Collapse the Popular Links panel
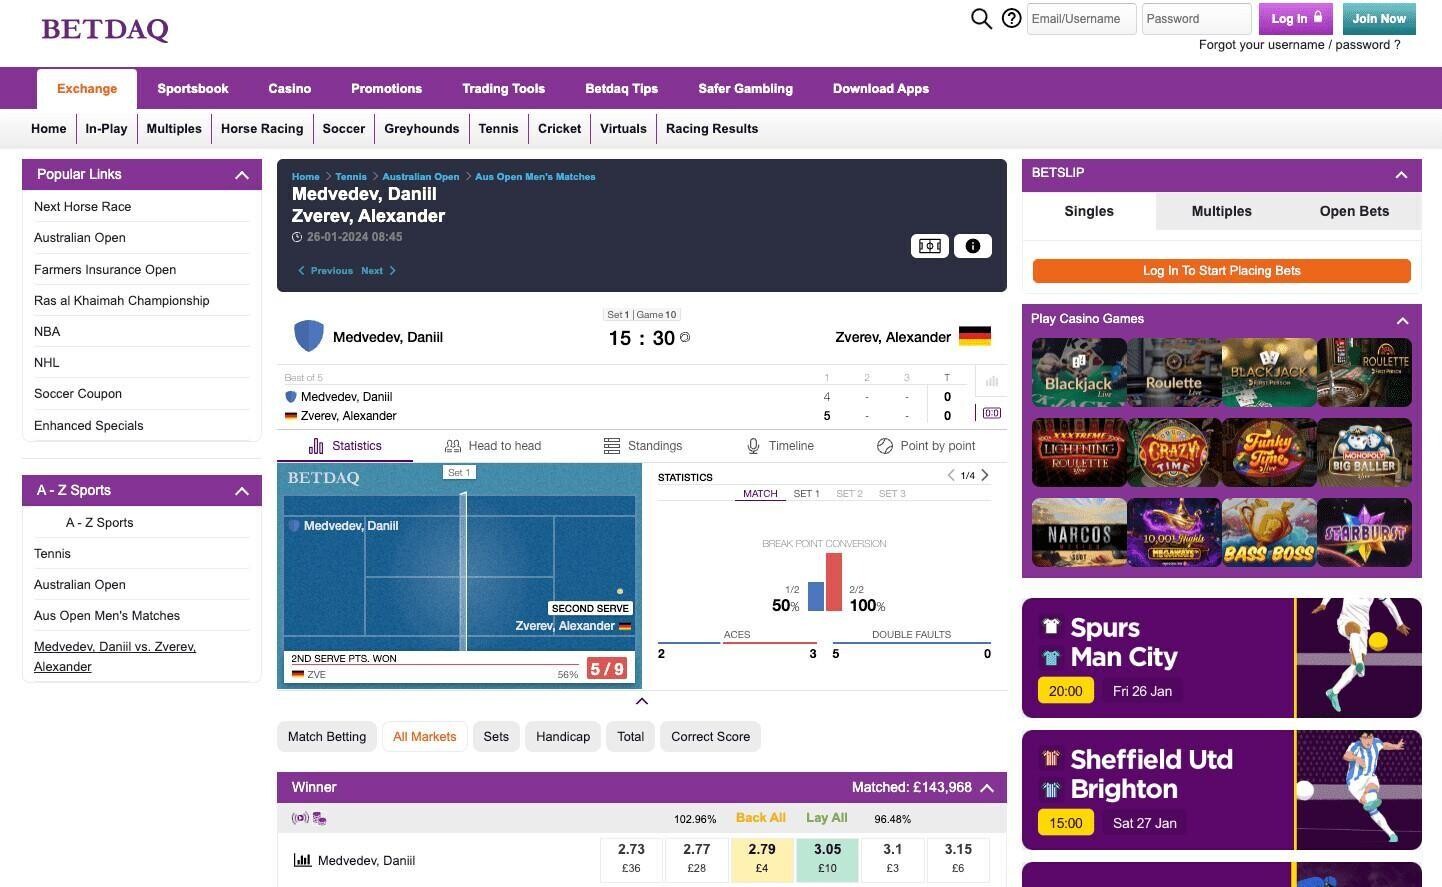This screenshot has width=1442, height=887. point(241,175)
